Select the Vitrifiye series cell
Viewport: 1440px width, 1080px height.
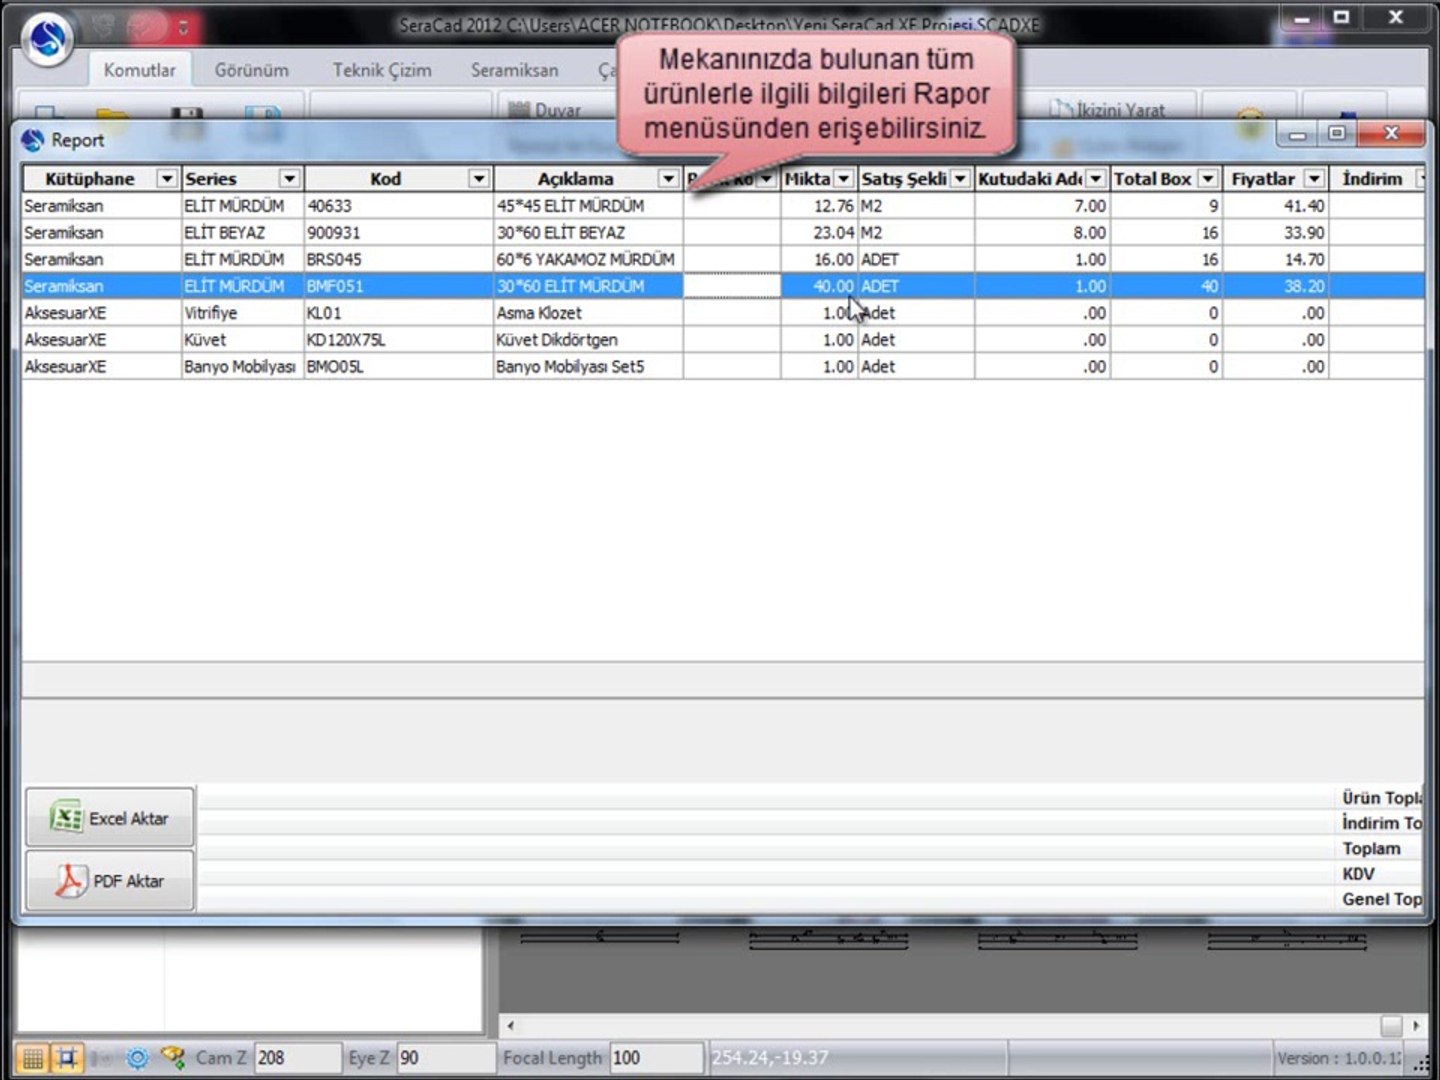[x=242, y=313]
